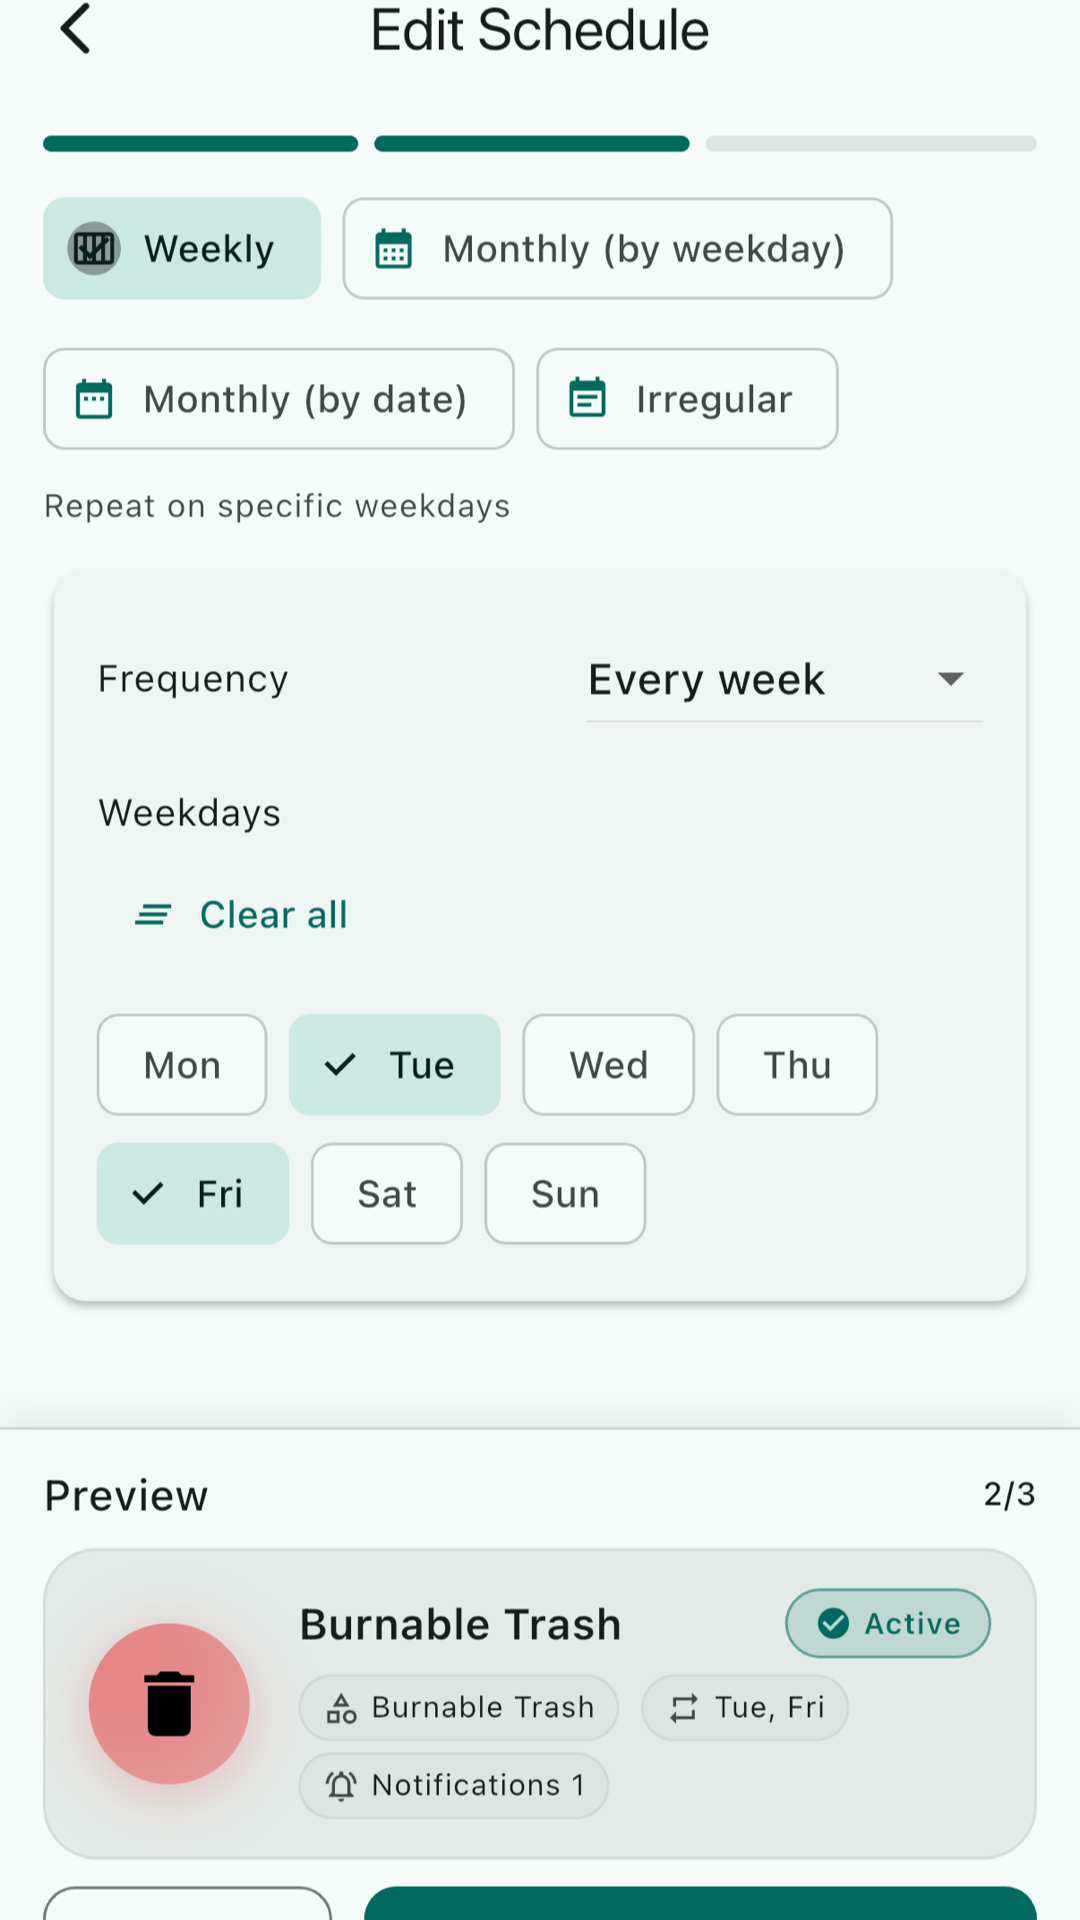Click the Notifications bell icon
Image resolution: width=1080 pixels, height=1920 pixels.
point(341,1785)
